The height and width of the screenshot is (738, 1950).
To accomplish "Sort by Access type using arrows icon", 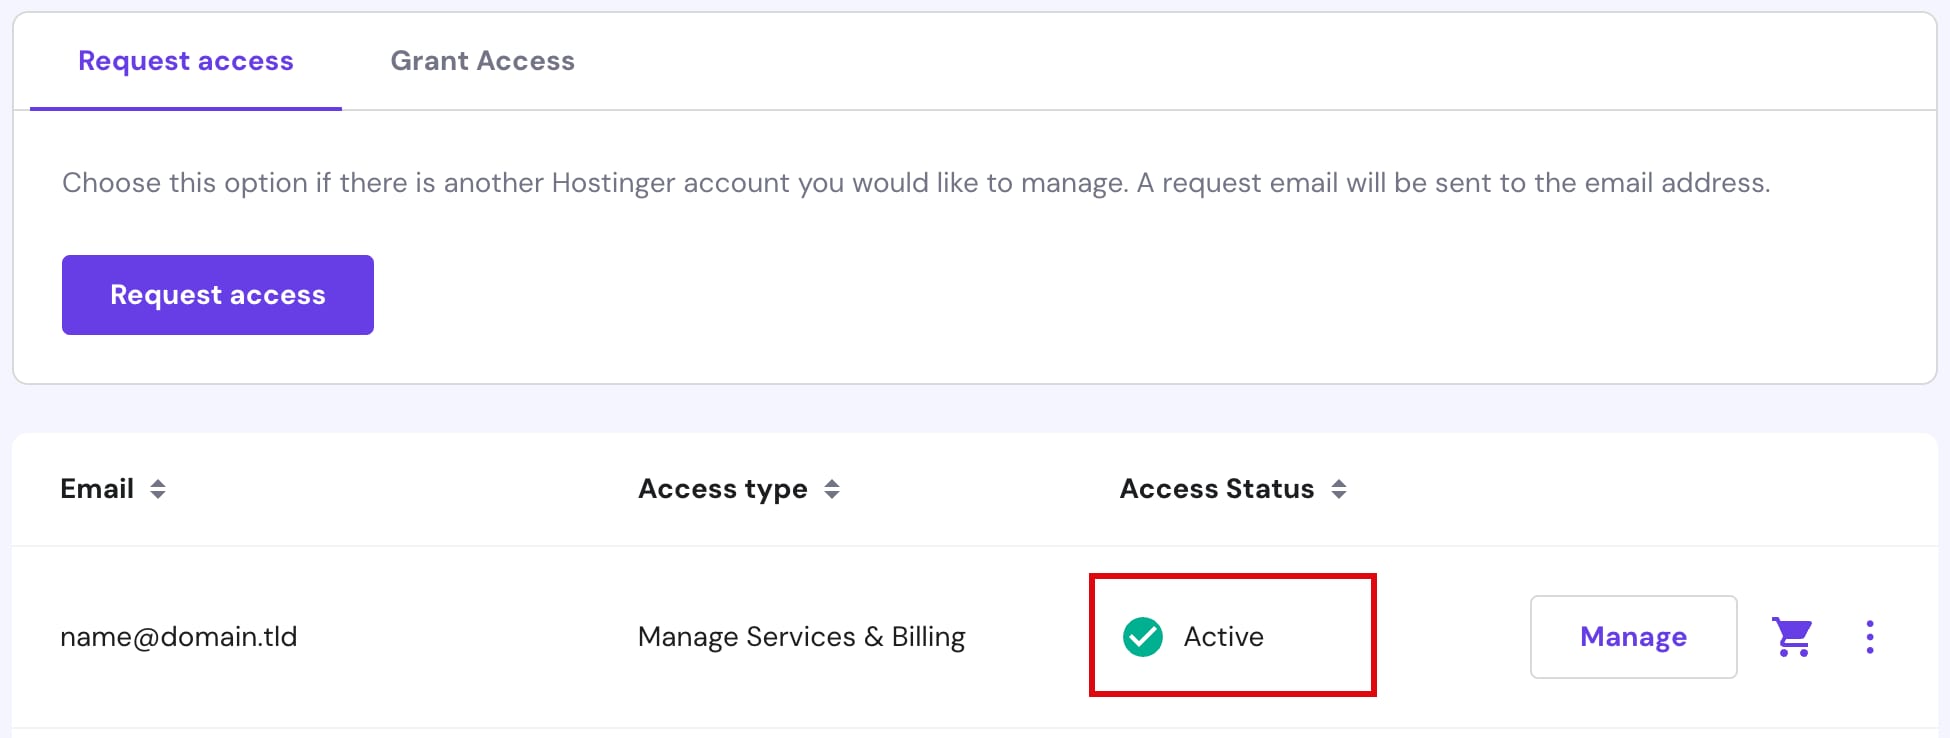I will (832, 489).
